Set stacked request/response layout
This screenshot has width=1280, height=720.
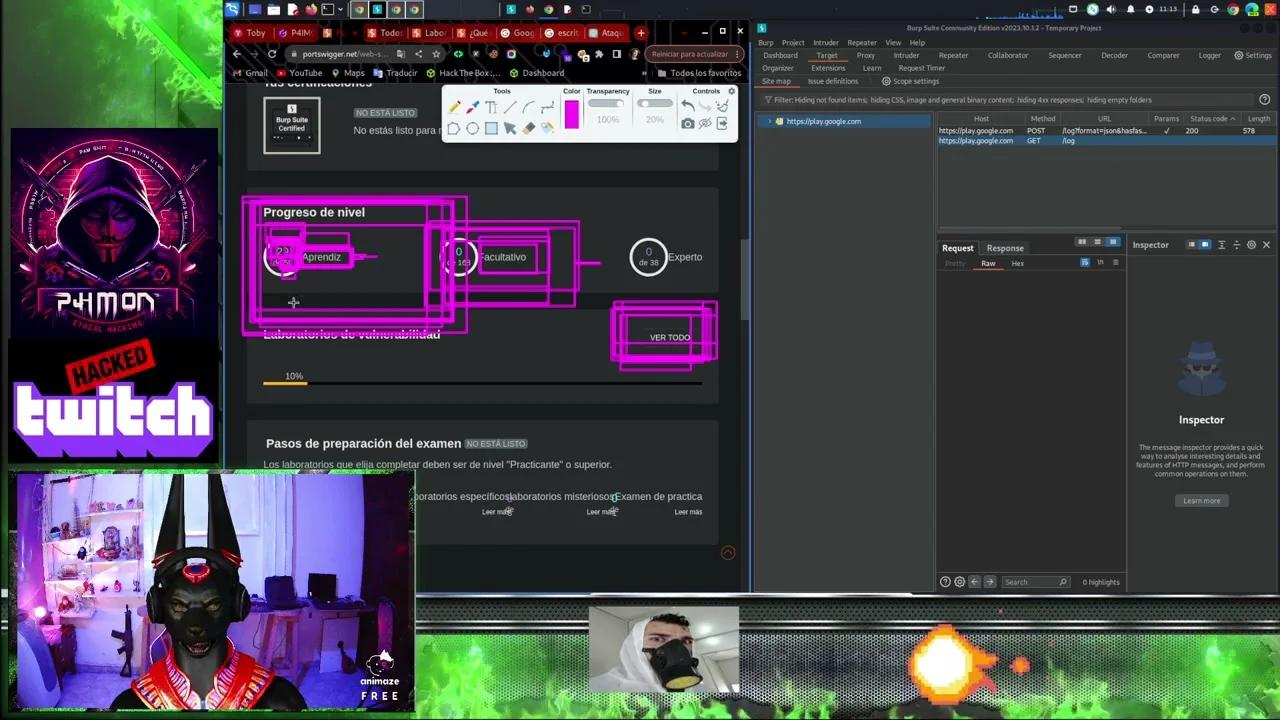point(1097,242)
